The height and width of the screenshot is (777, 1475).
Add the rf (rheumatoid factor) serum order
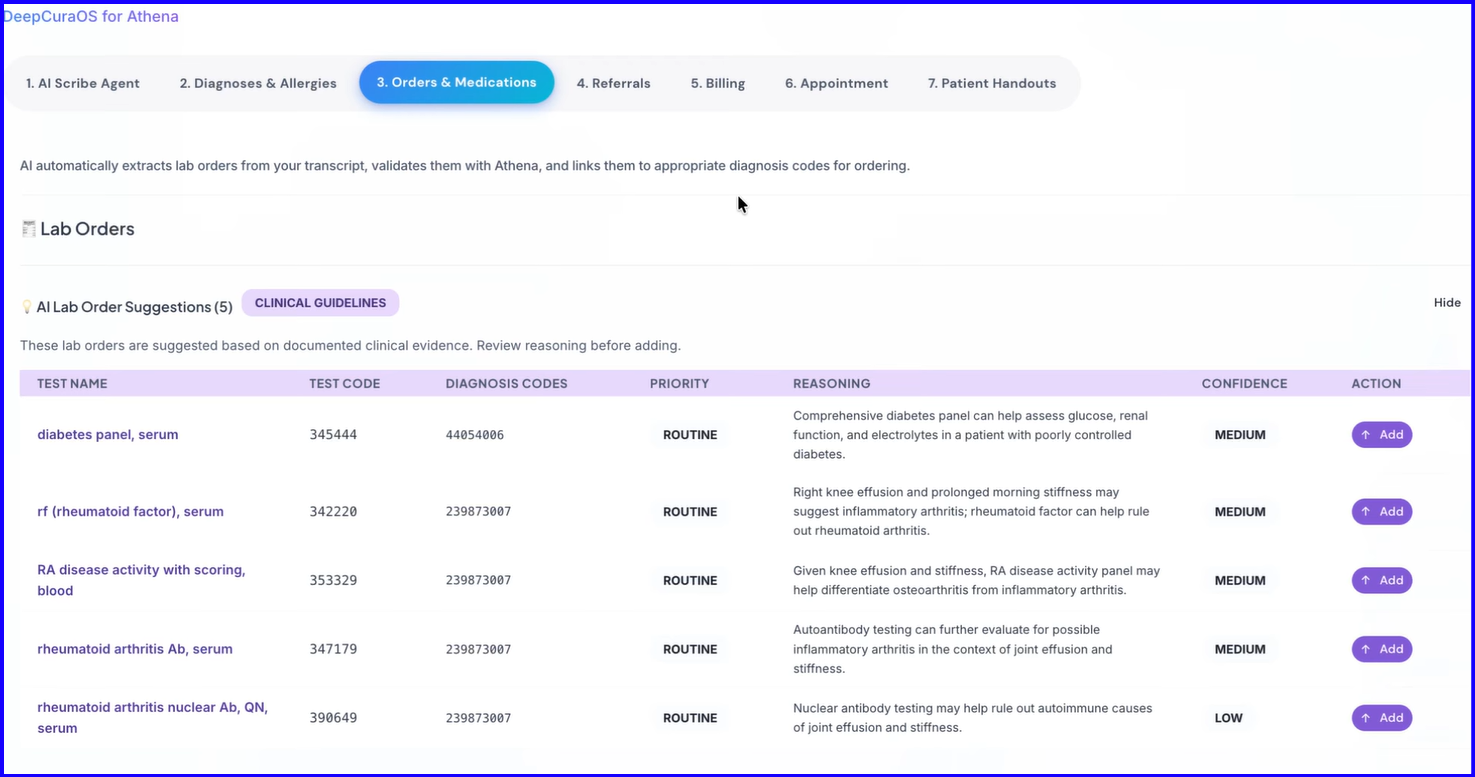point(1381,512)
